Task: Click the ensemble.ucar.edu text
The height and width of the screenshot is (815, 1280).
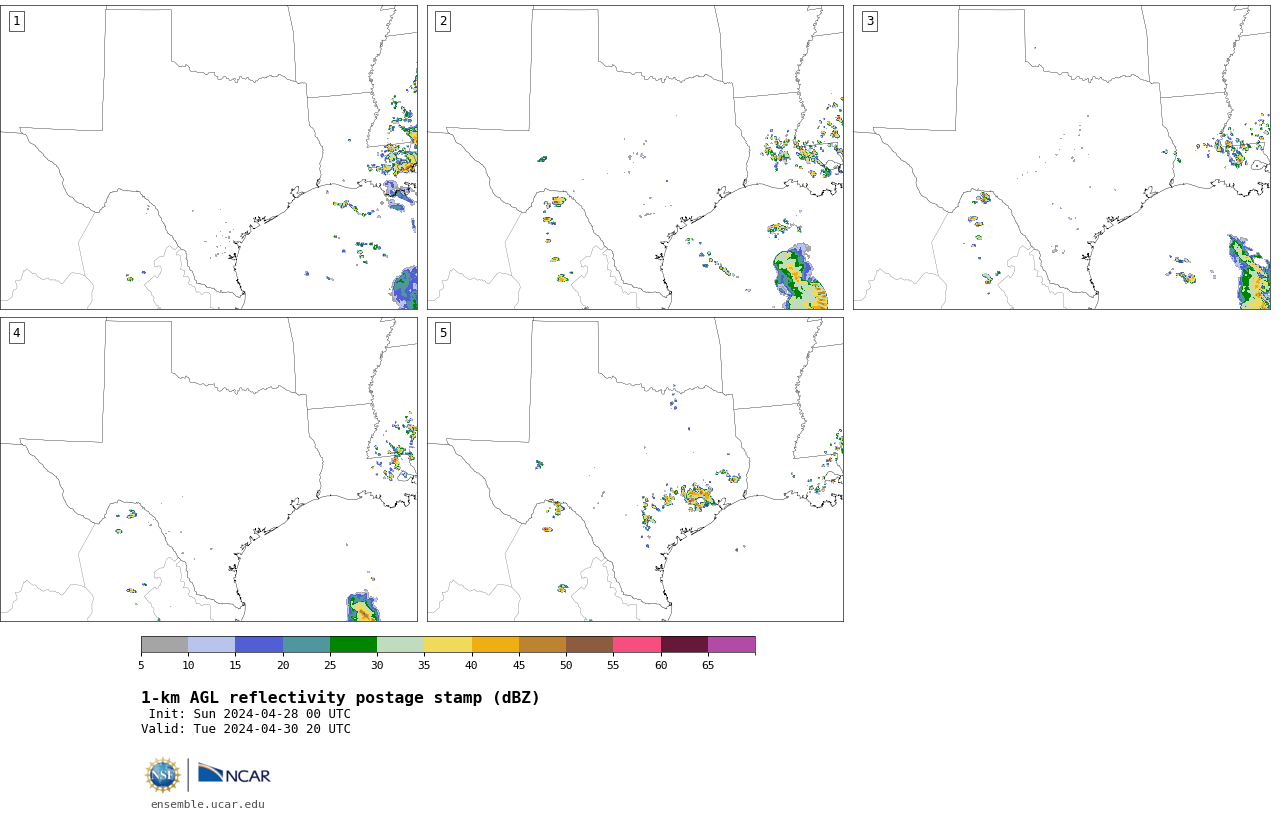Action: (208, 804)
